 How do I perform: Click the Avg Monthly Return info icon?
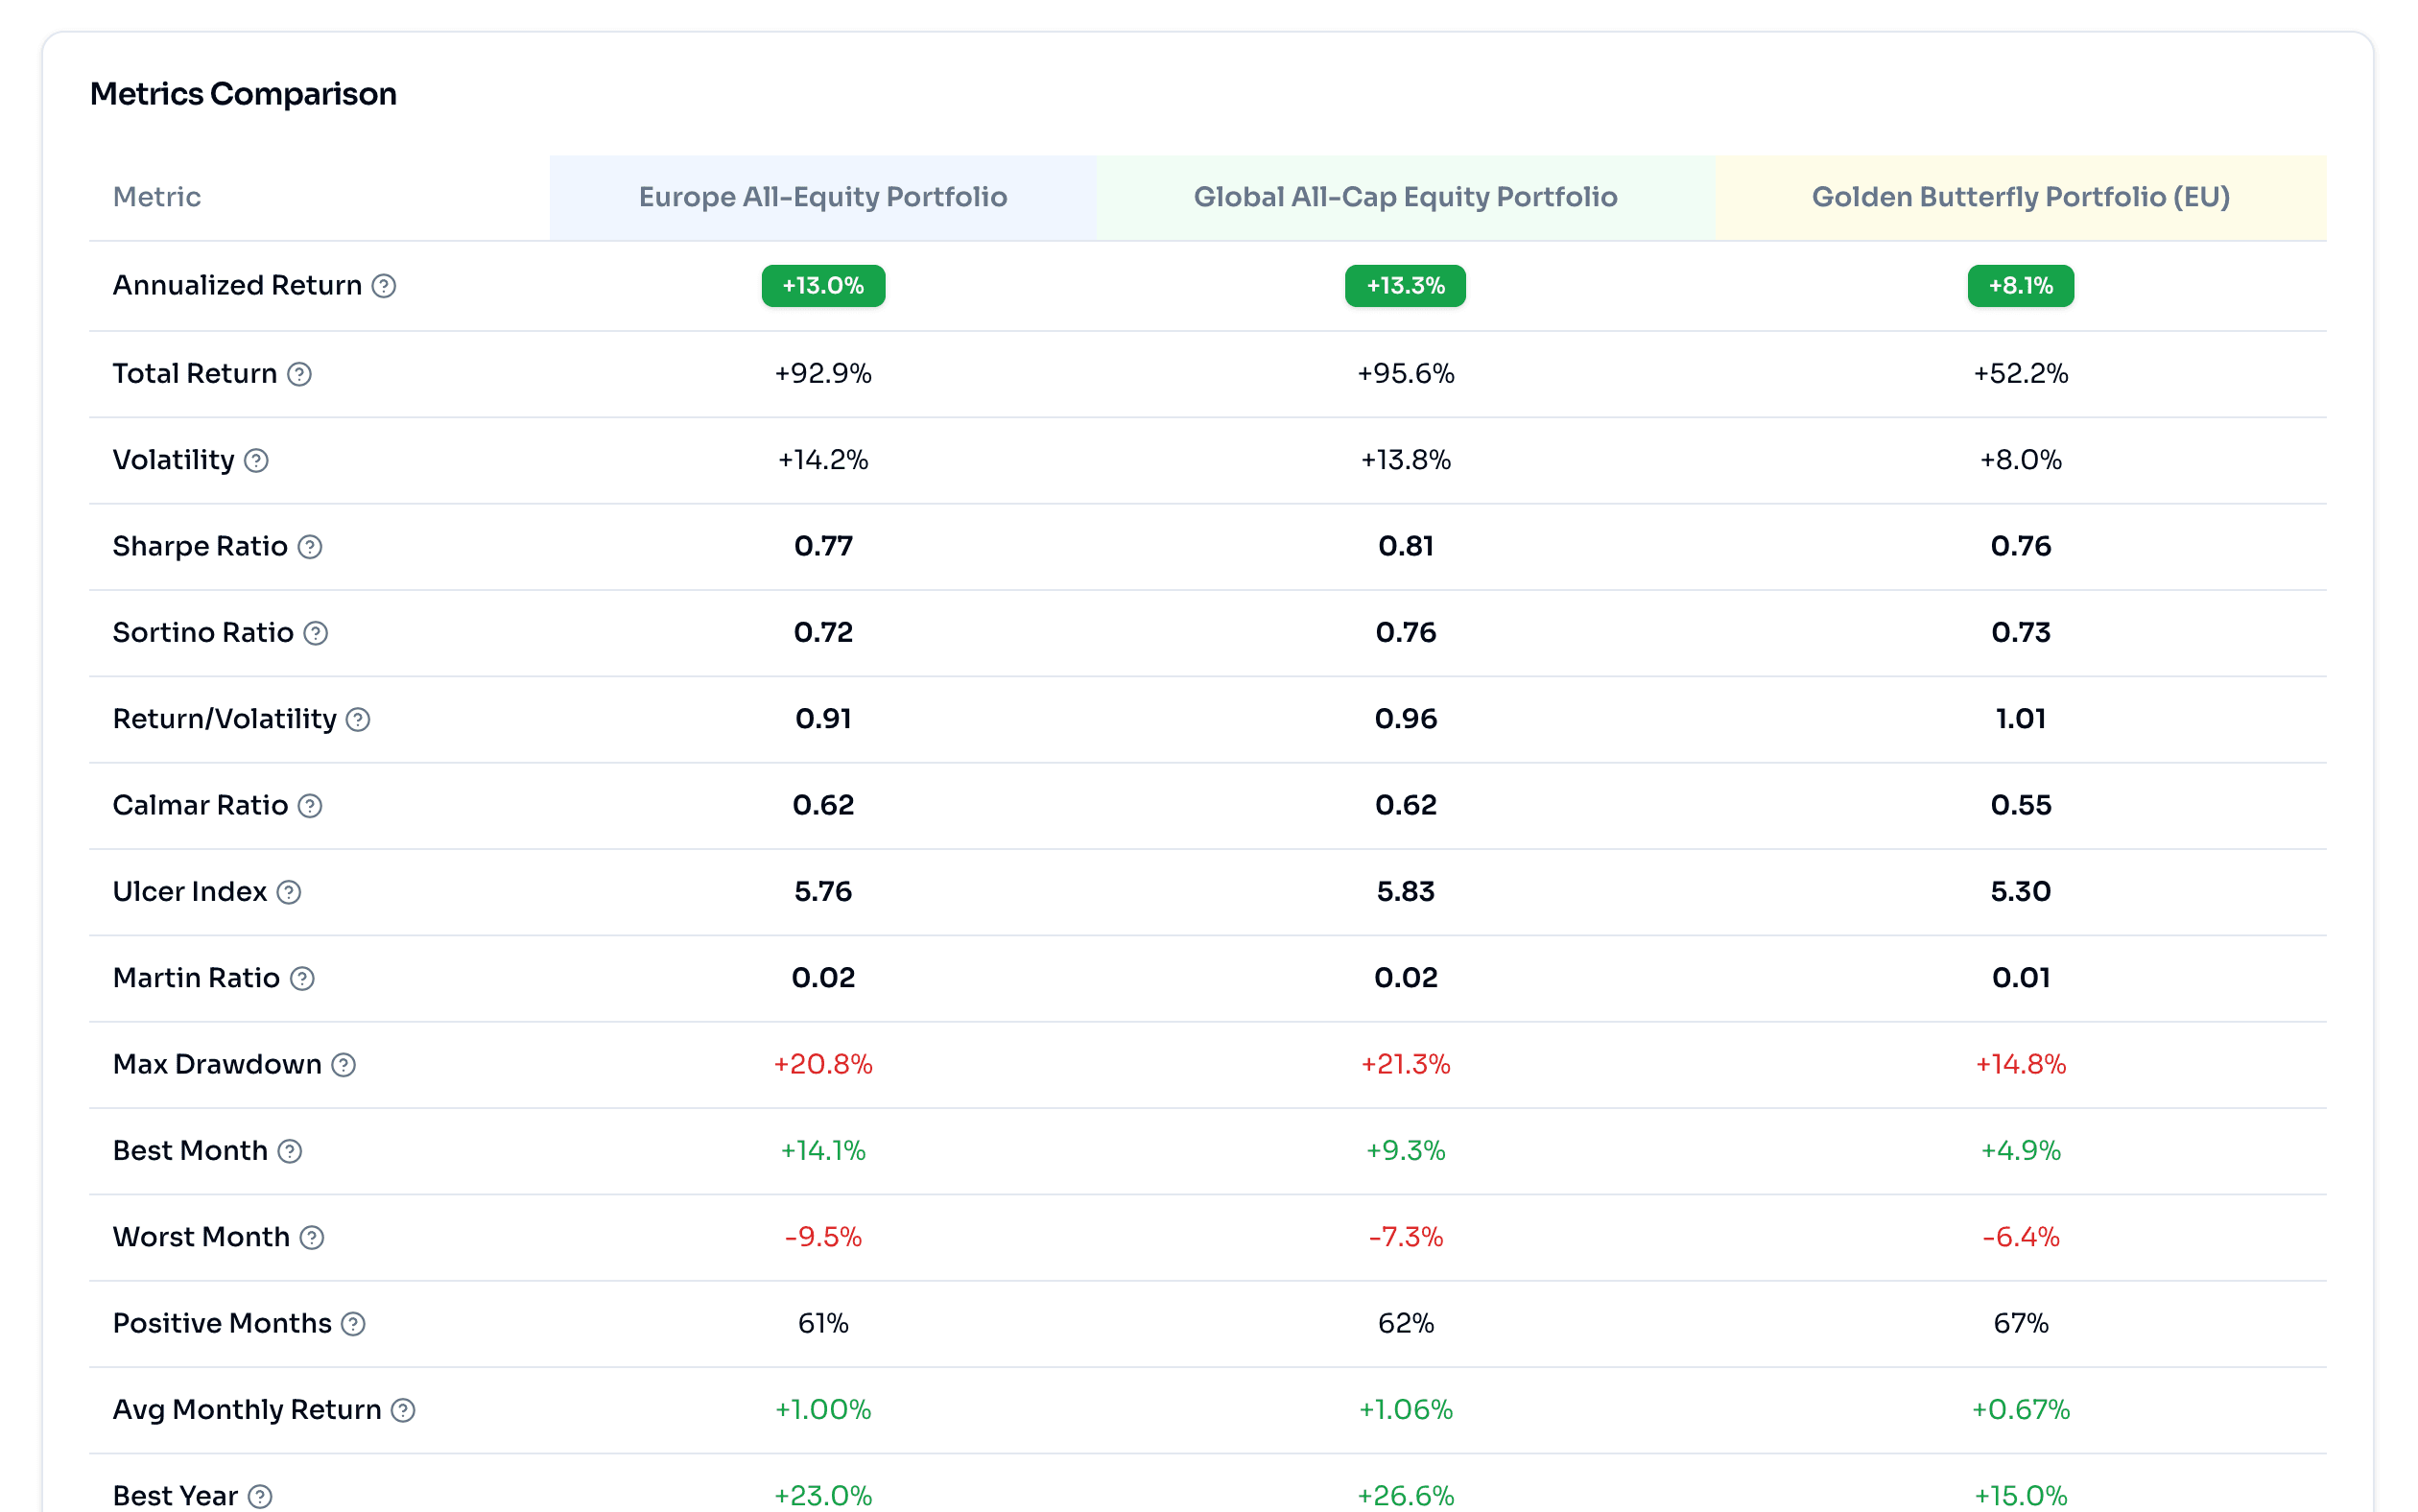(404, 1410)
